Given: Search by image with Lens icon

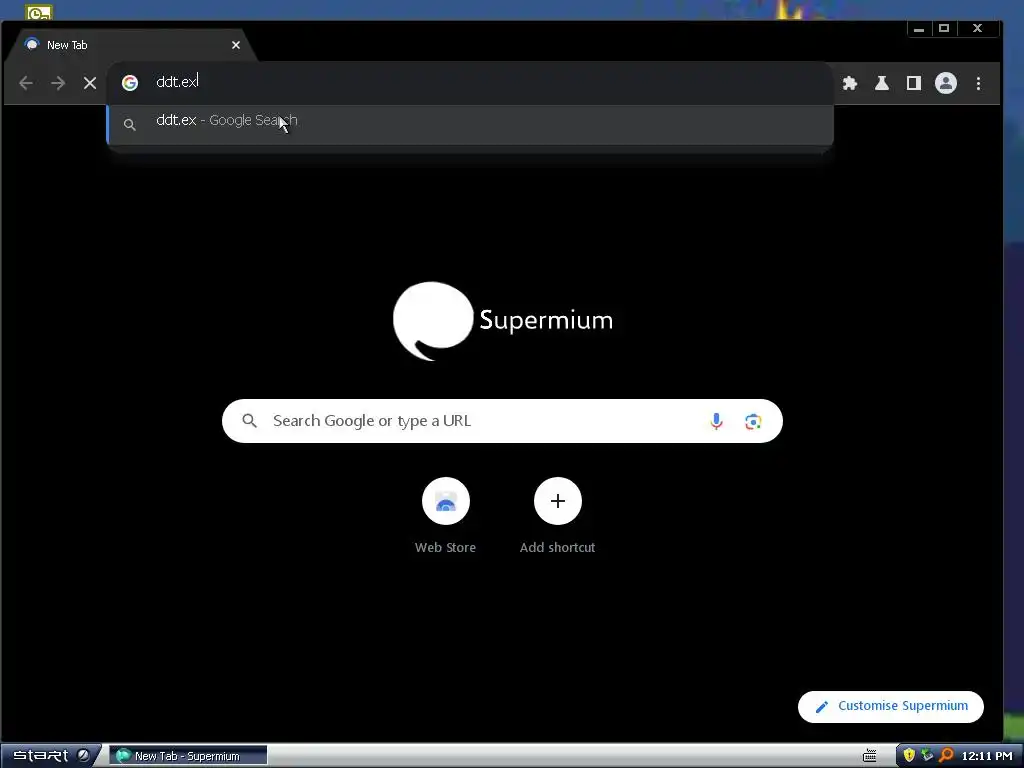Looking at the screenshot, I should click(x=753, y=421).
